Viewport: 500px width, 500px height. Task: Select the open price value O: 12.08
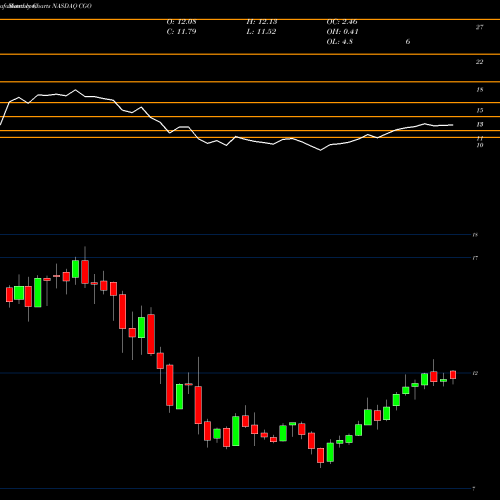tap(181, 22)
